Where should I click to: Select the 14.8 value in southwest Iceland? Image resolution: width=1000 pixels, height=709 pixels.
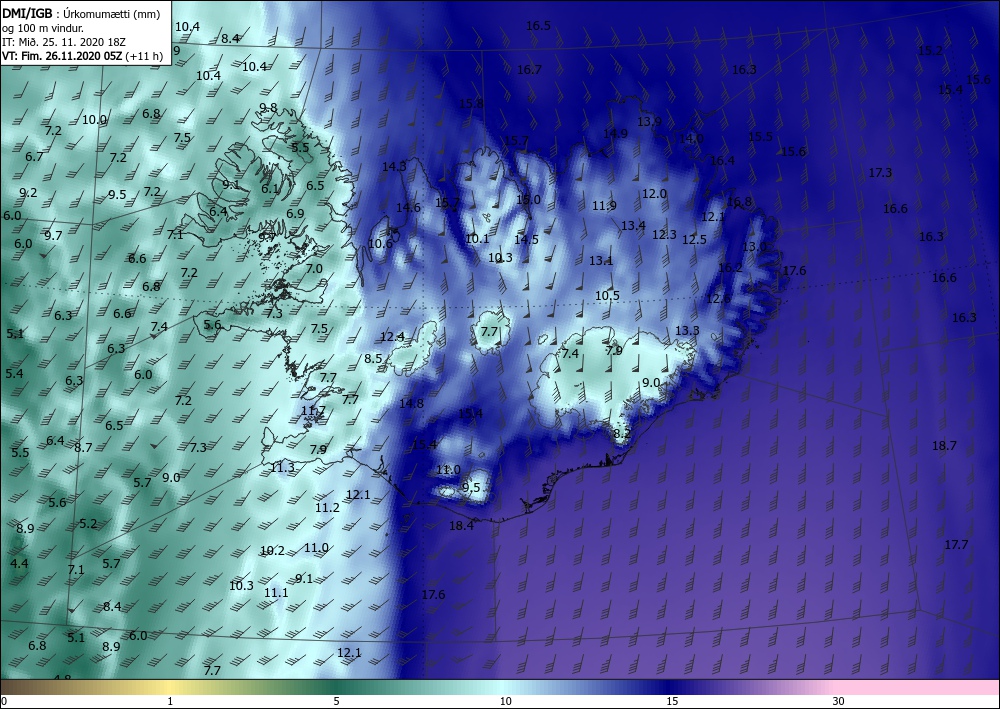point(411,404)
